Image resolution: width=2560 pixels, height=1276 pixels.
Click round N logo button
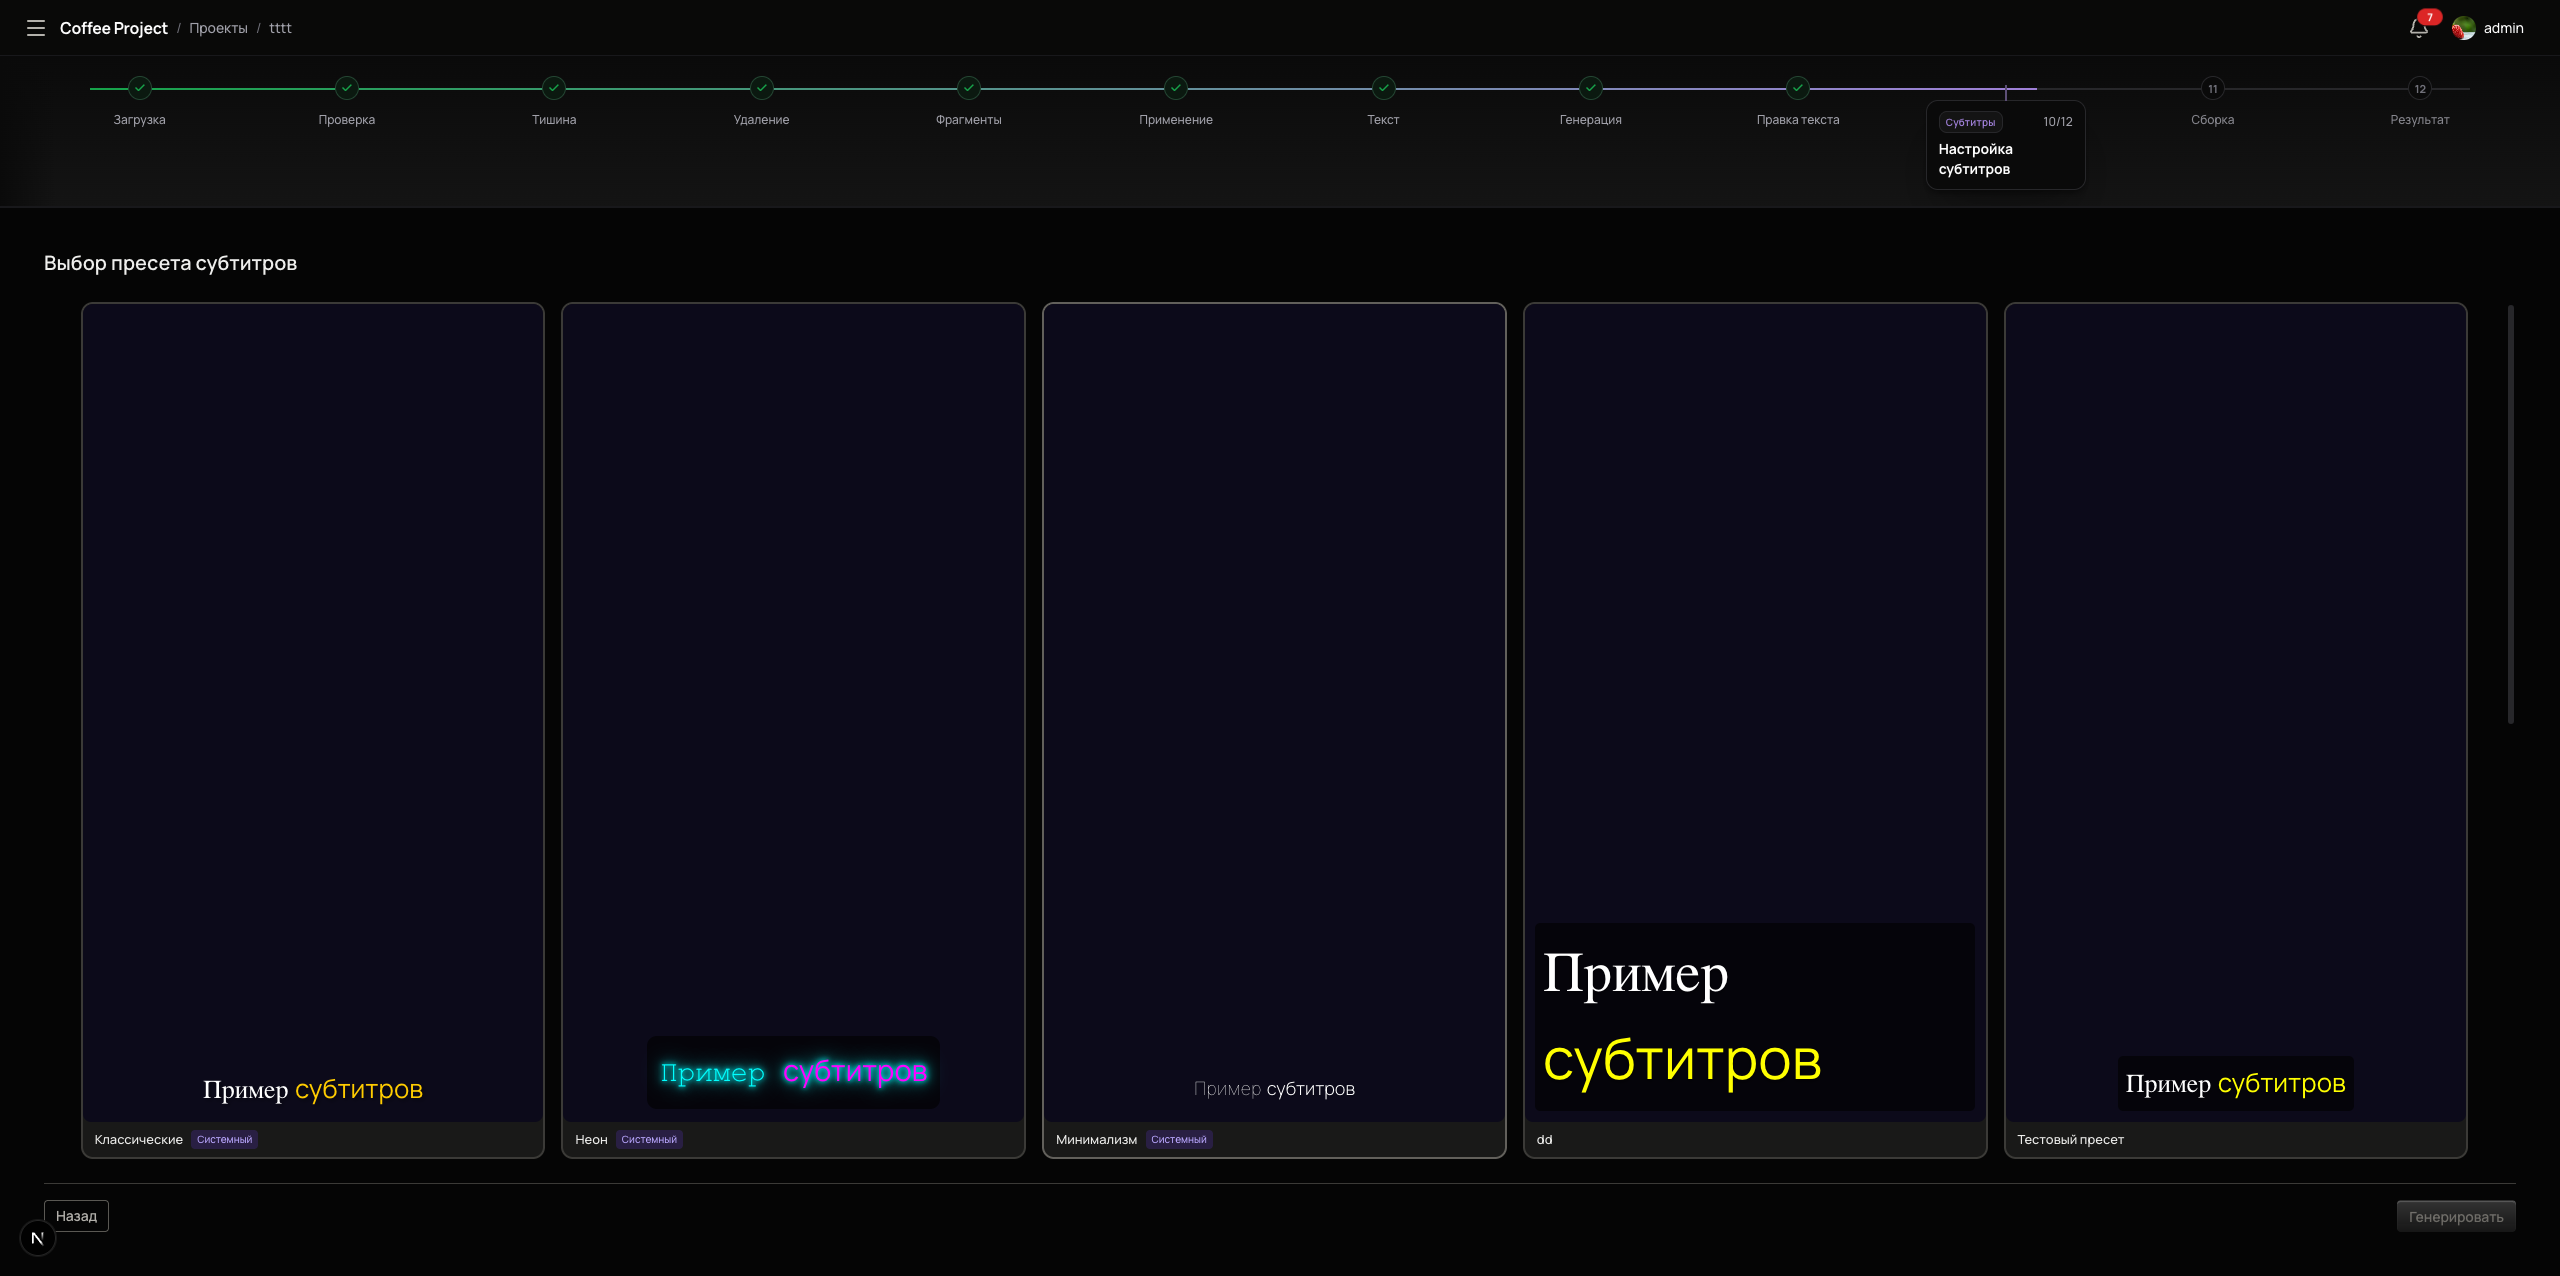click(38, 1238)
